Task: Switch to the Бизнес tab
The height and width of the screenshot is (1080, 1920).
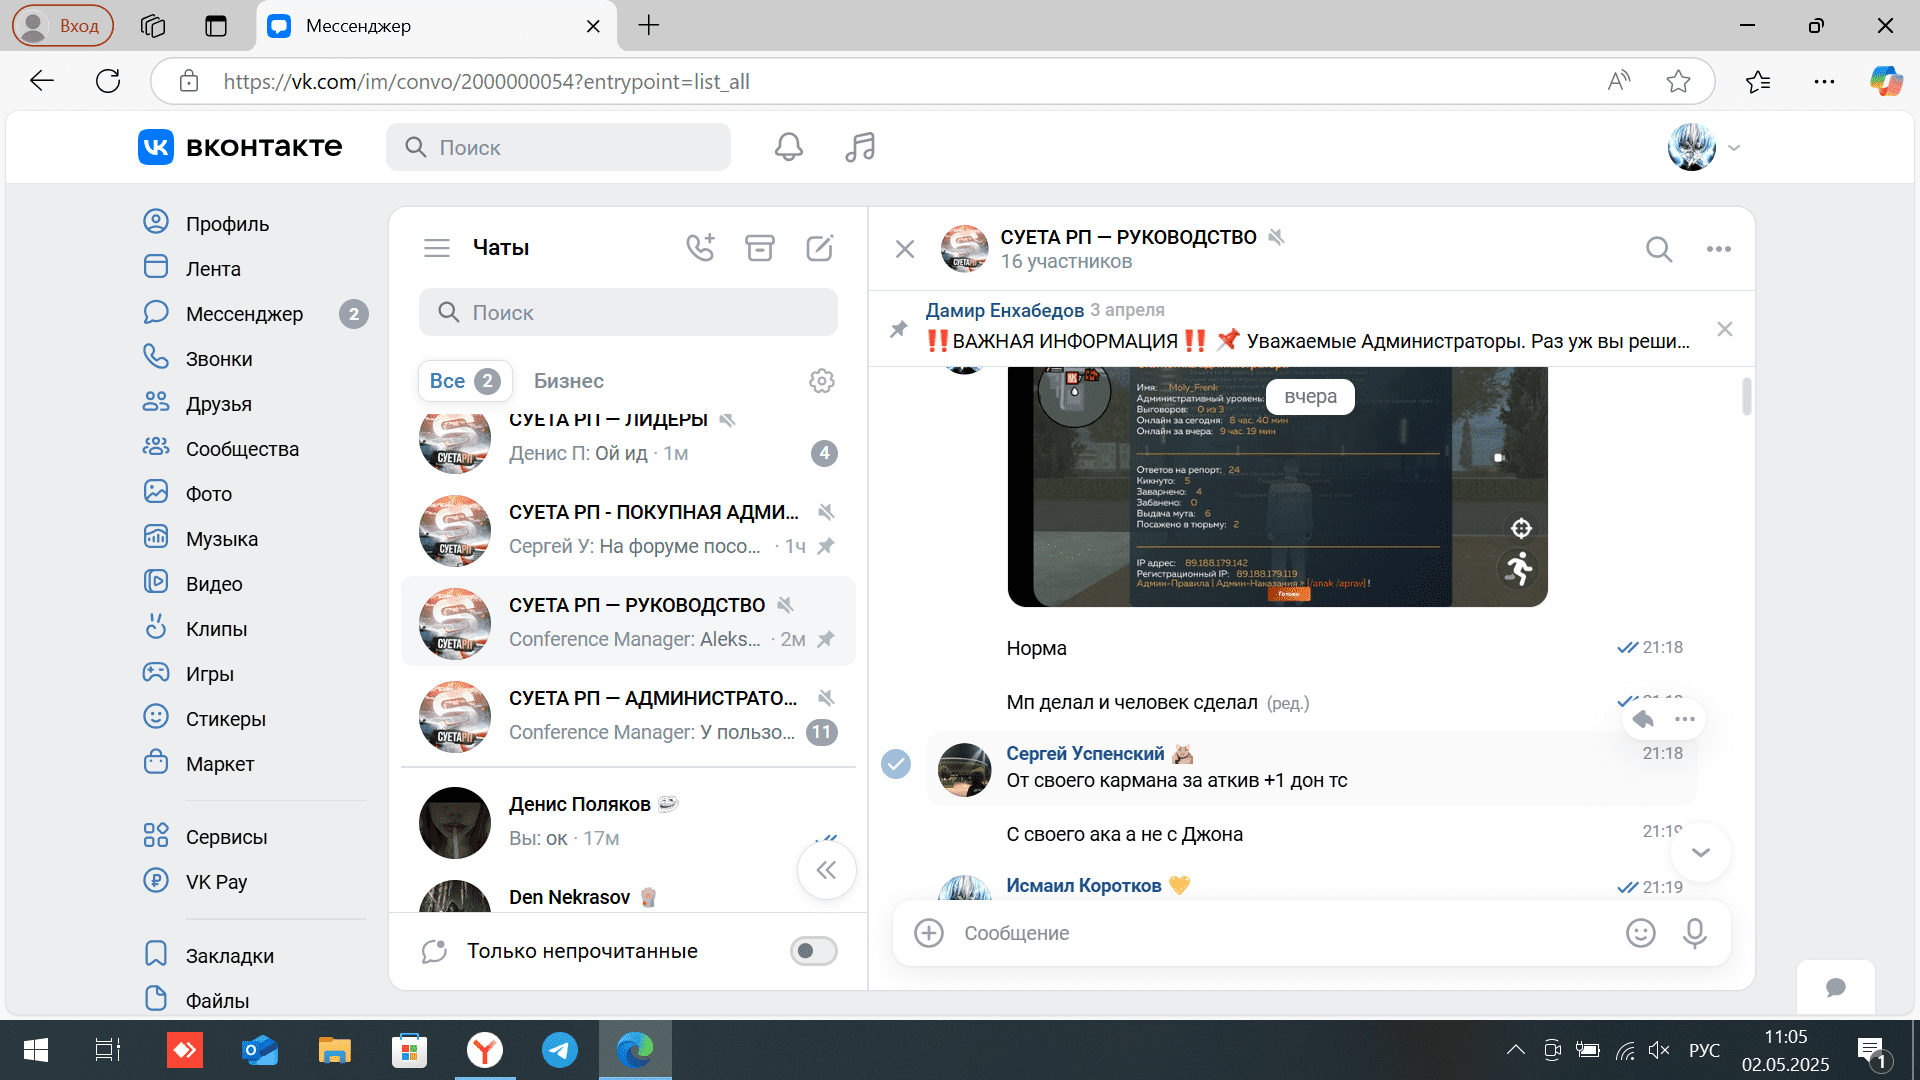Action: point(569,381)
